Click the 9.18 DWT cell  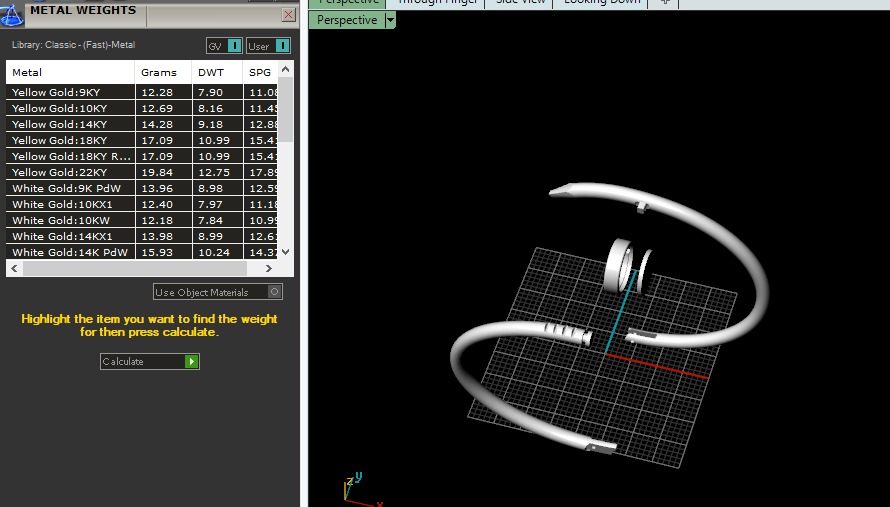[218, 124]
